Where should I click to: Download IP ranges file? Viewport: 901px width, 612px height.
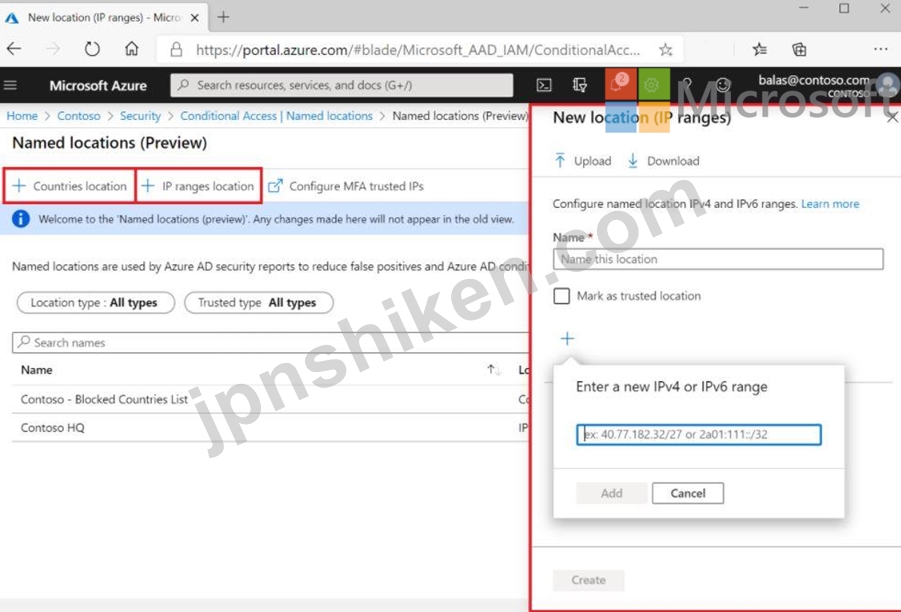[663, 161]
